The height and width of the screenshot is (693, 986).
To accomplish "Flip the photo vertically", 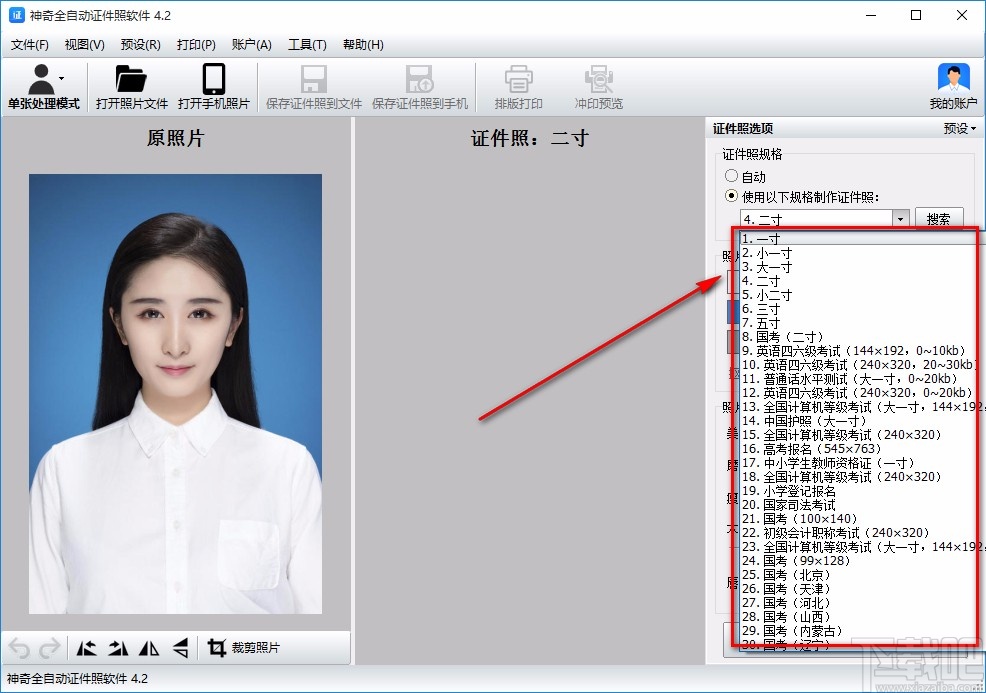I will (180, 648).
